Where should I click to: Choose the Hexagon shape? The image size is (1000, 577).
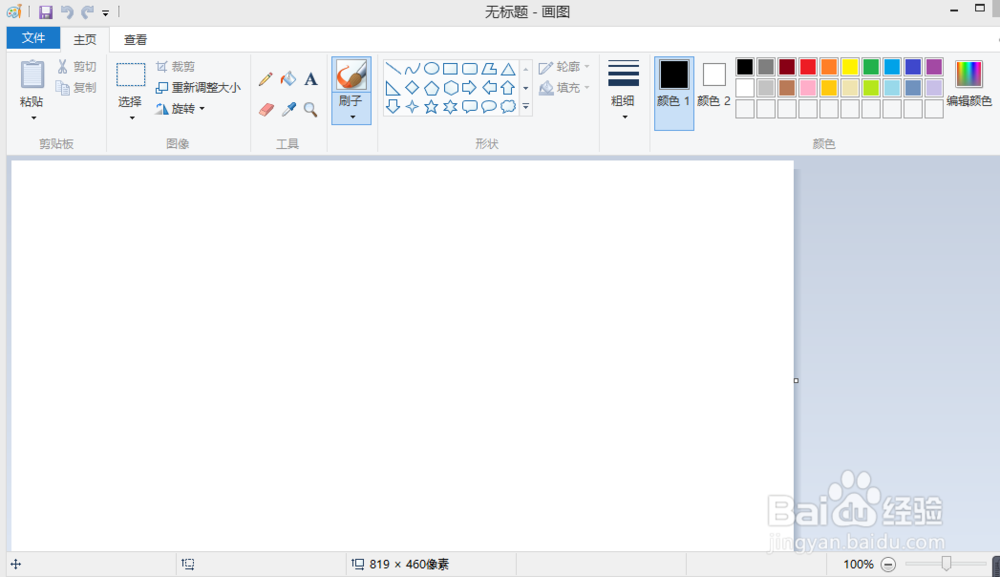(451, 88)
